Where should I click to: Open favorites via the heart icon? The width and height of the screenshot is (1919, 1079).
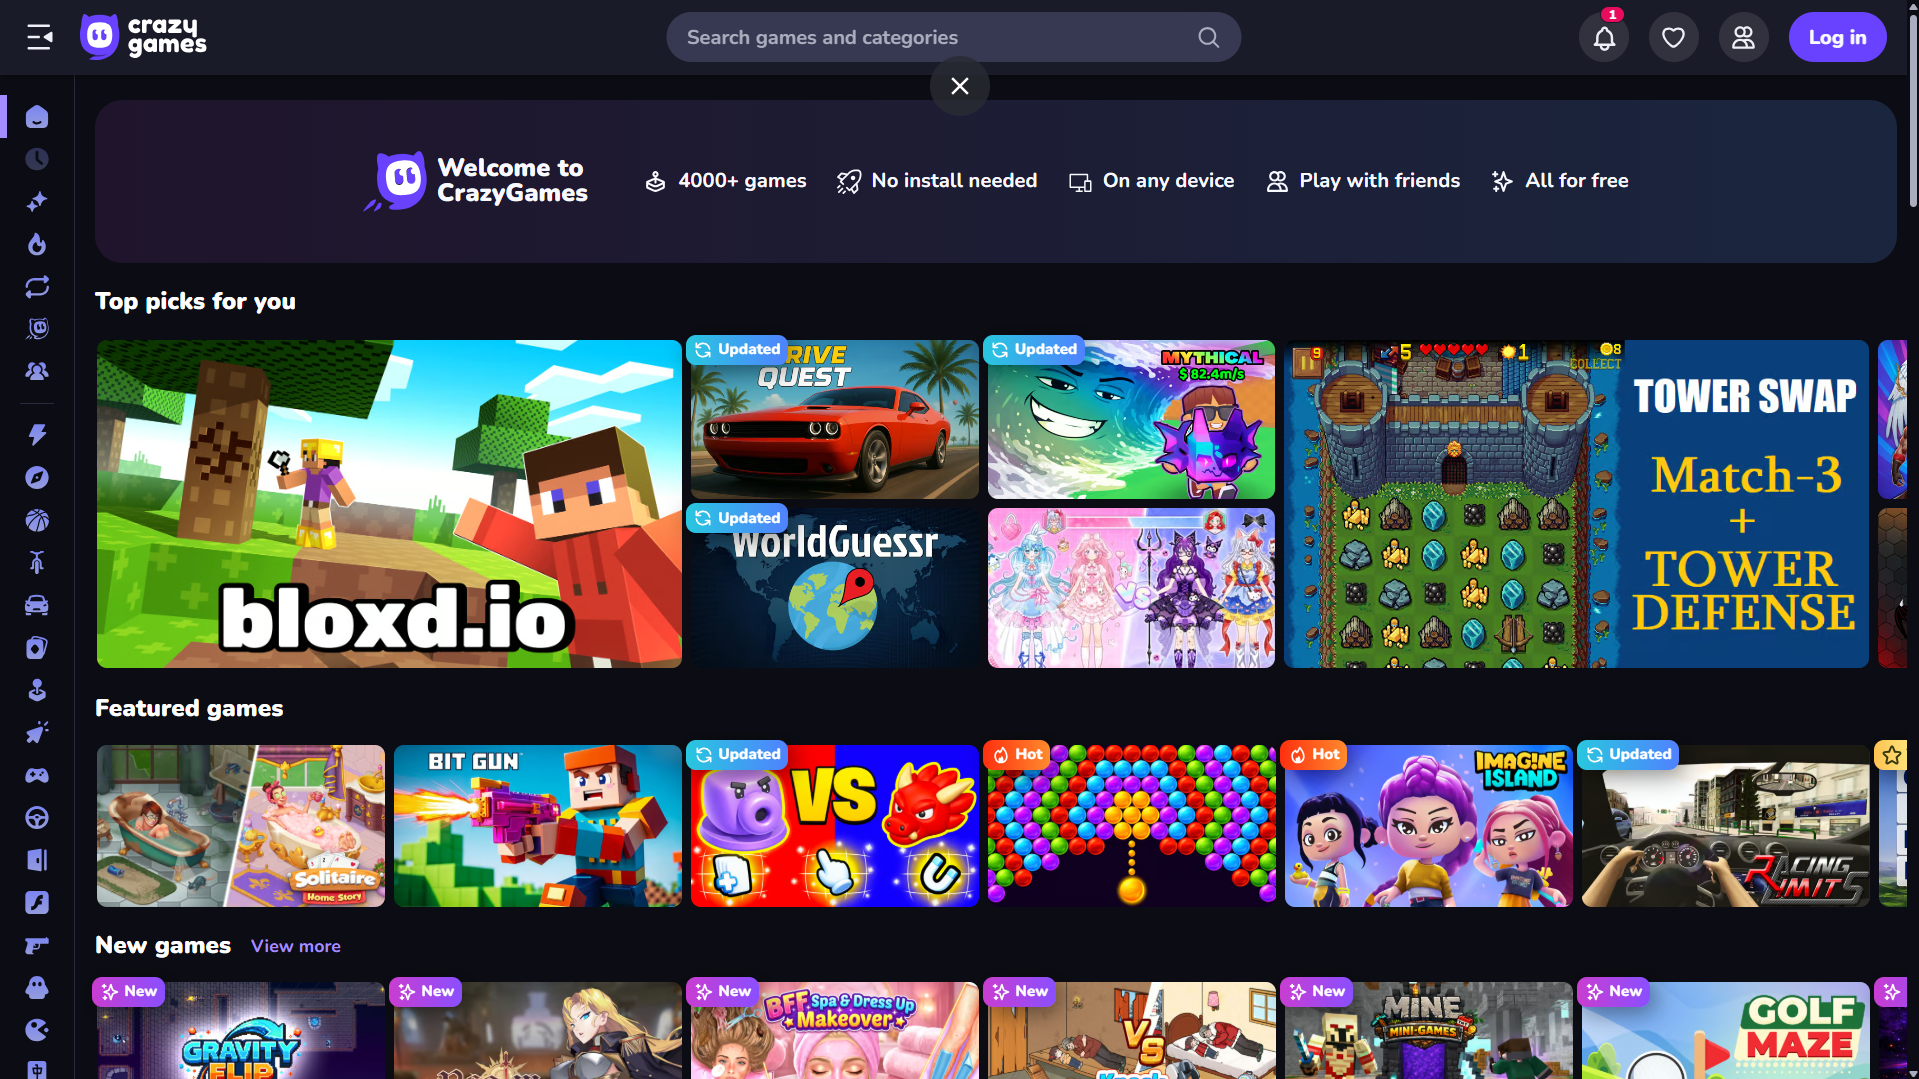tap(1673, 38)
